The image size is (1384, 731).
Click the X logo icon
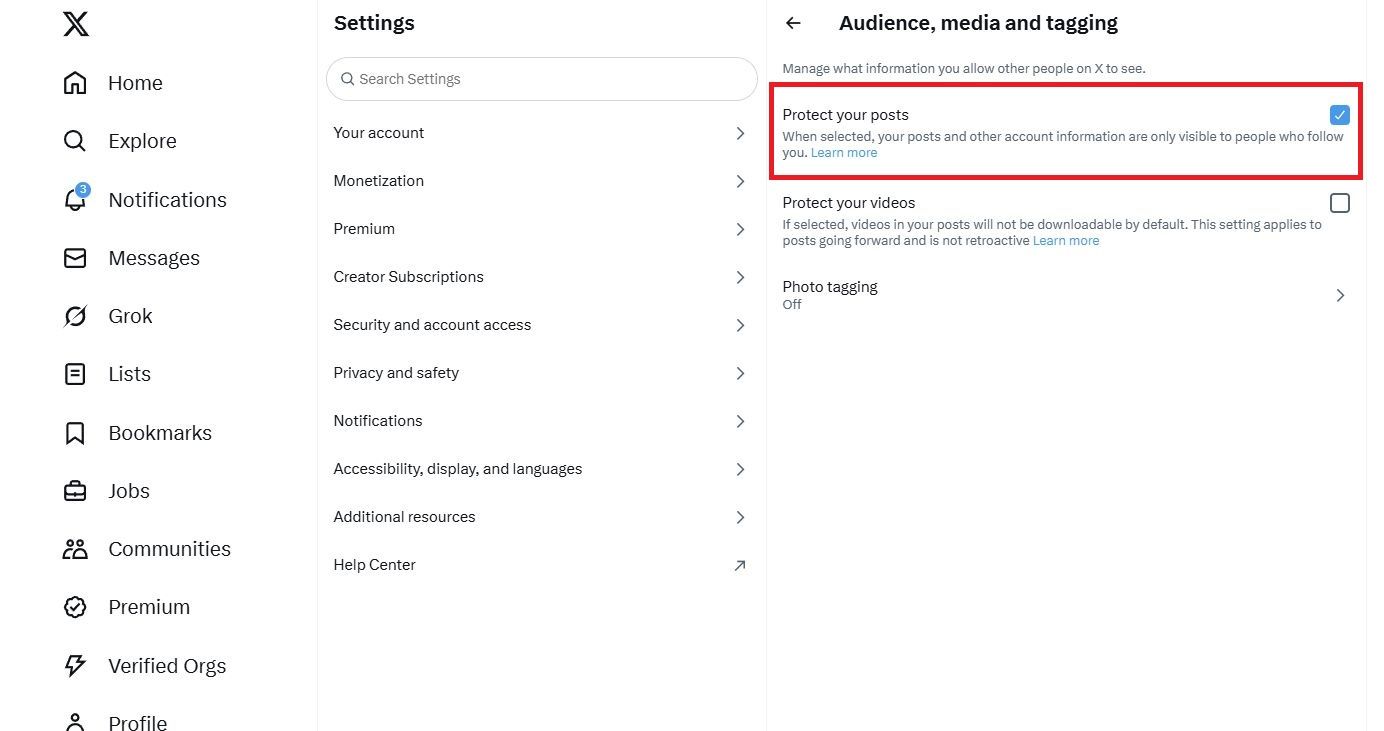pyautogui.click(x=76, y=22)
